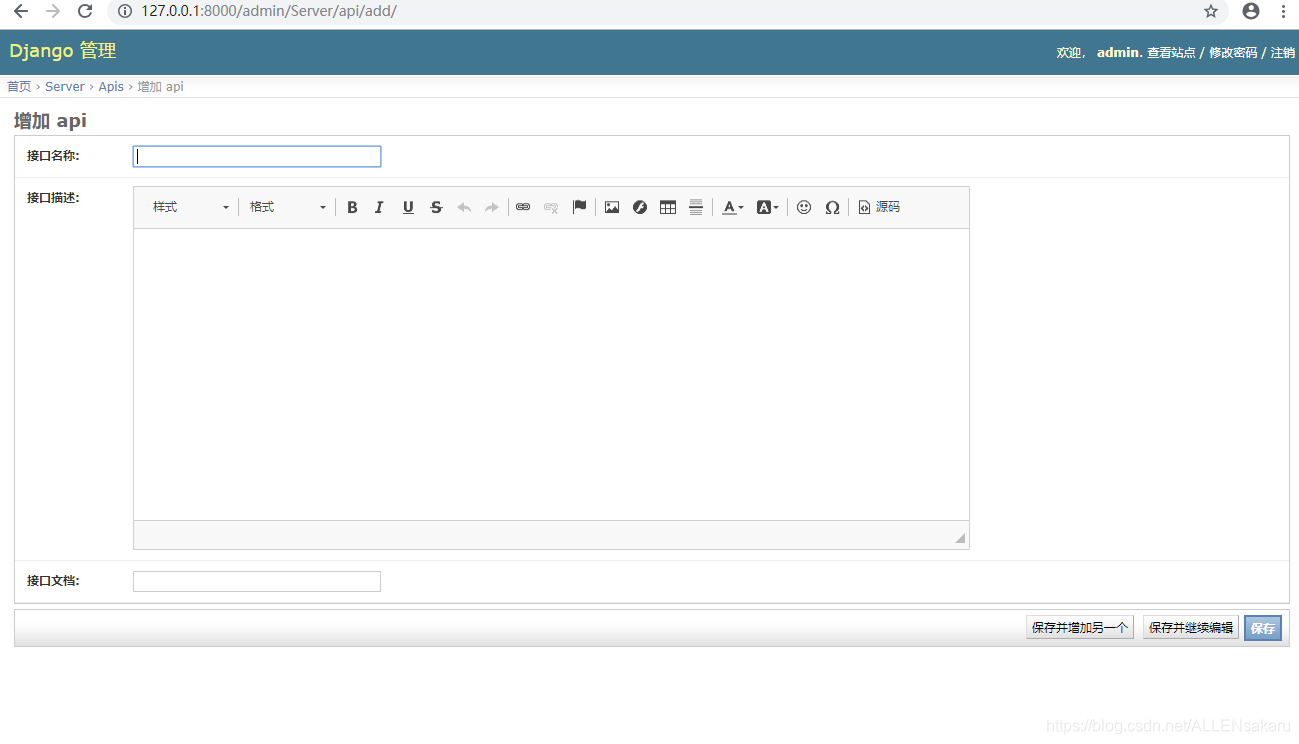The height and width of the screenshot is (744, 1299).
Task: Switch editor to source code view (源码)
Action: point(879,207)
